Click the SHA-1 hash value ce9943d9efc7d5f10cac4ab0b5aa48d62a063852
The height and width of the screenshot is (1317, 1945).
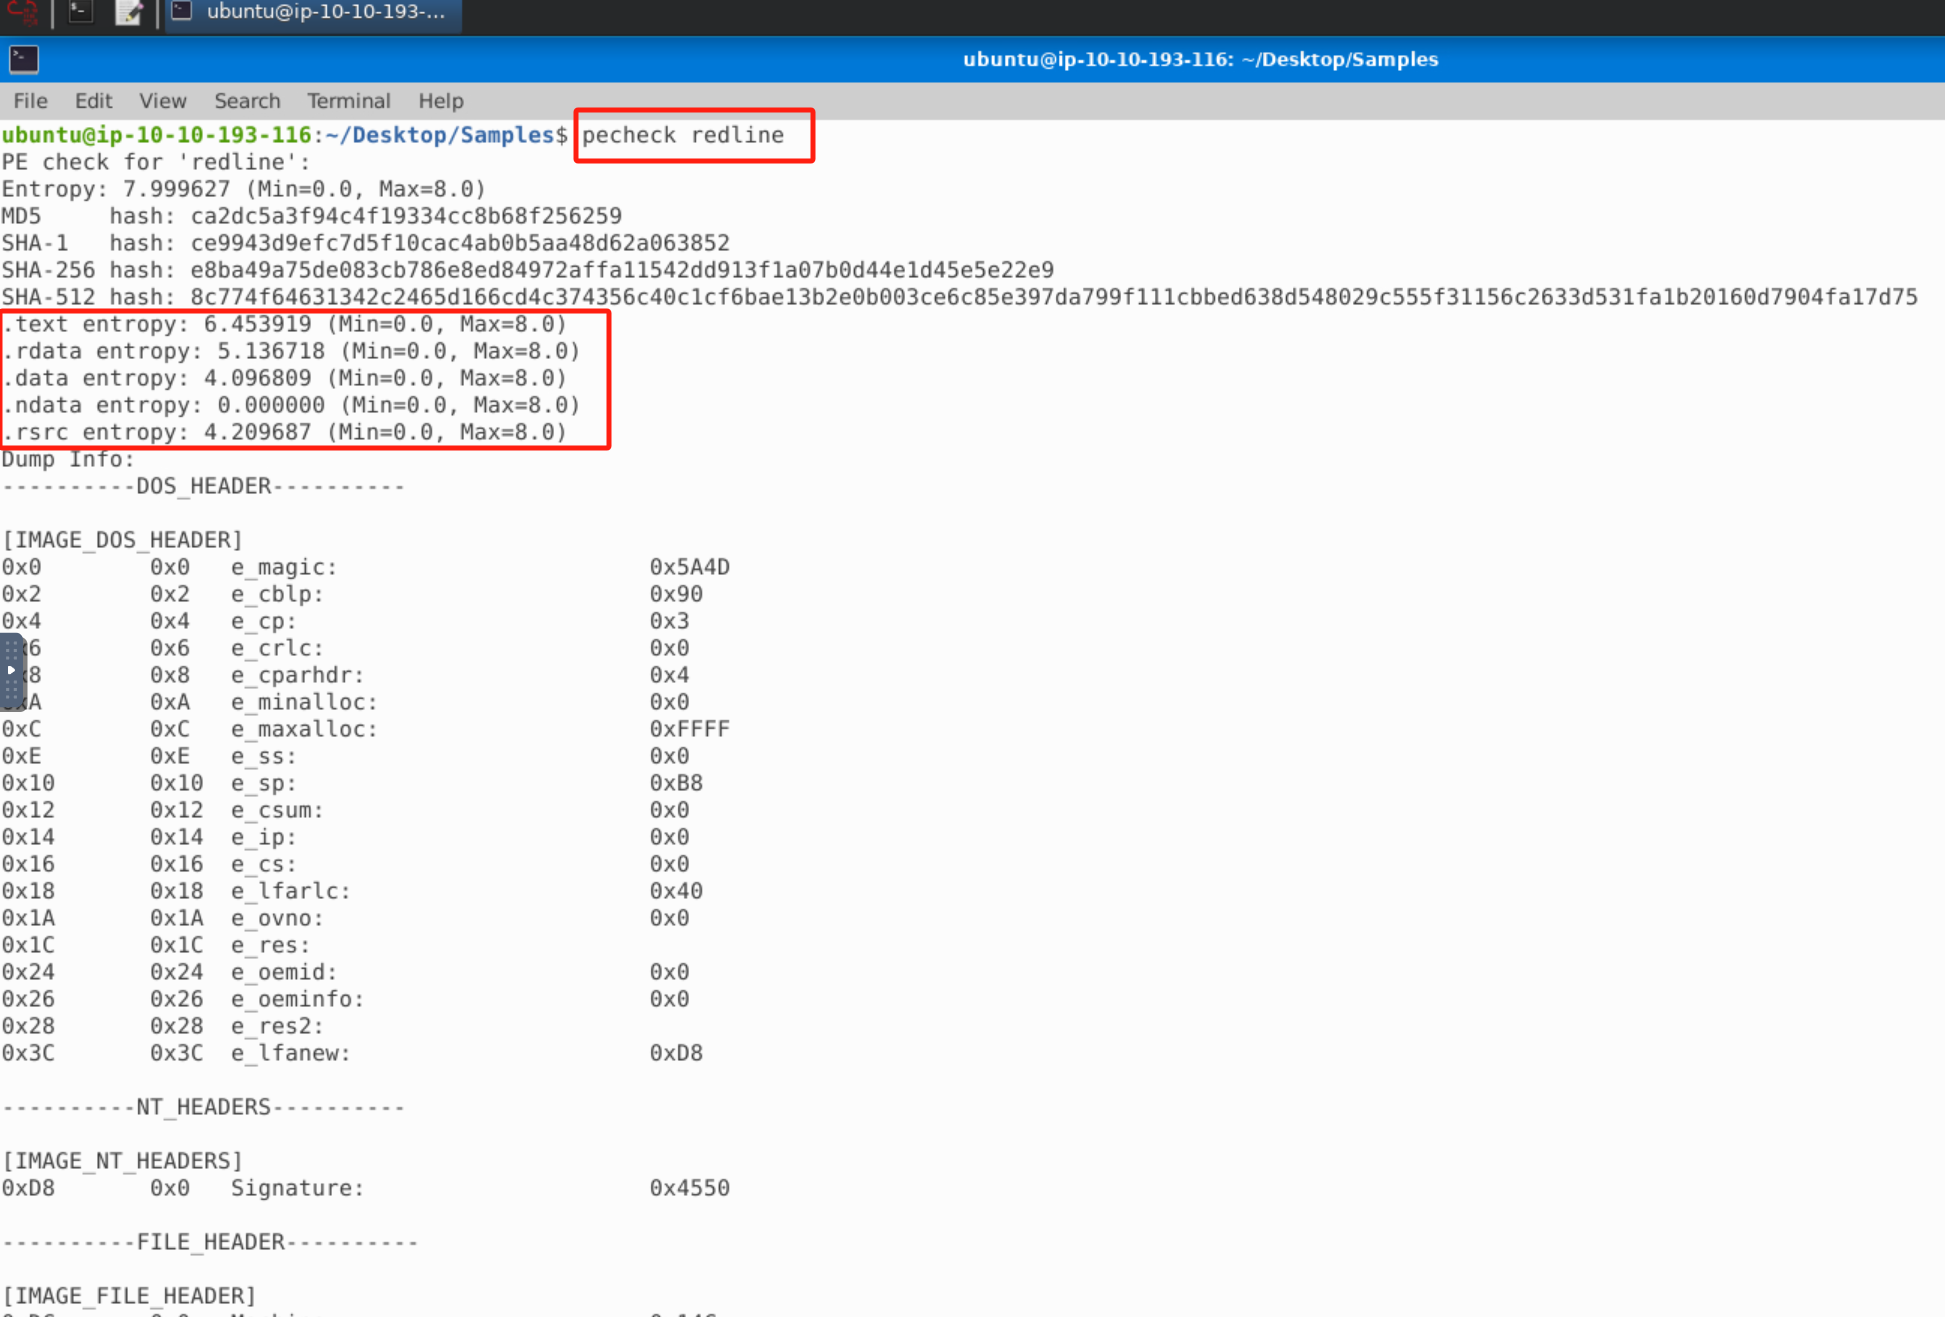(x=460, y=243)
